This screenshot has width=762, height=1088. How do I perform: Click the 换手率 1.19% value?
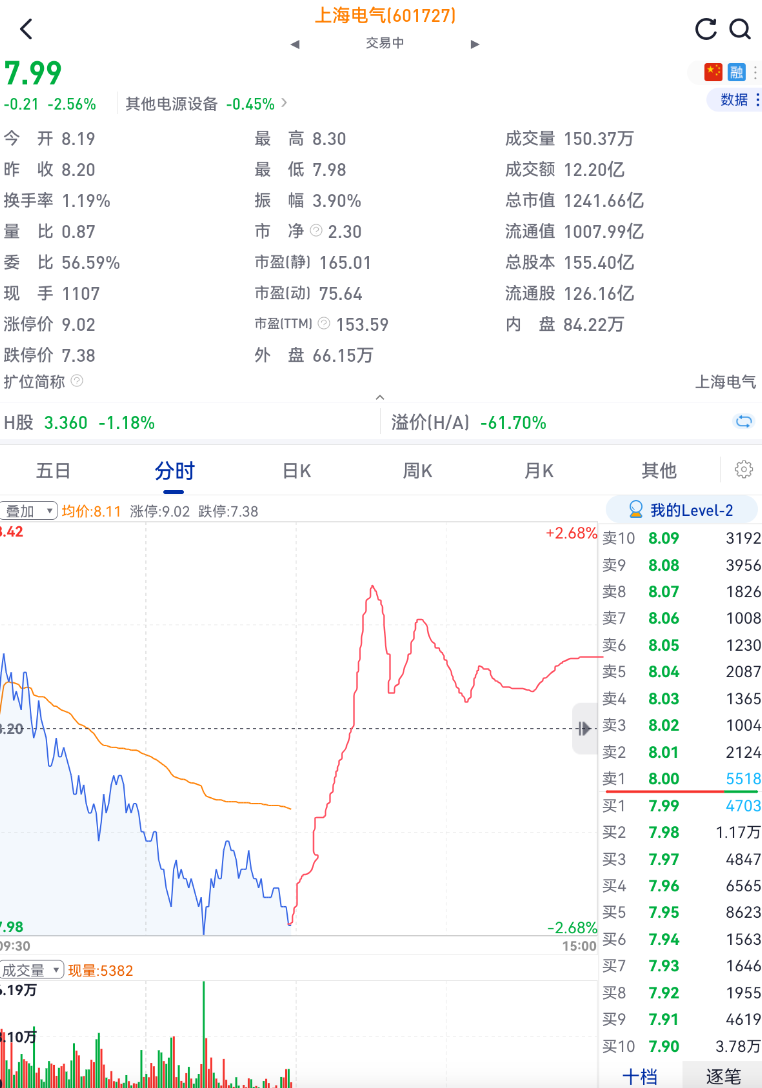[57, 201]
